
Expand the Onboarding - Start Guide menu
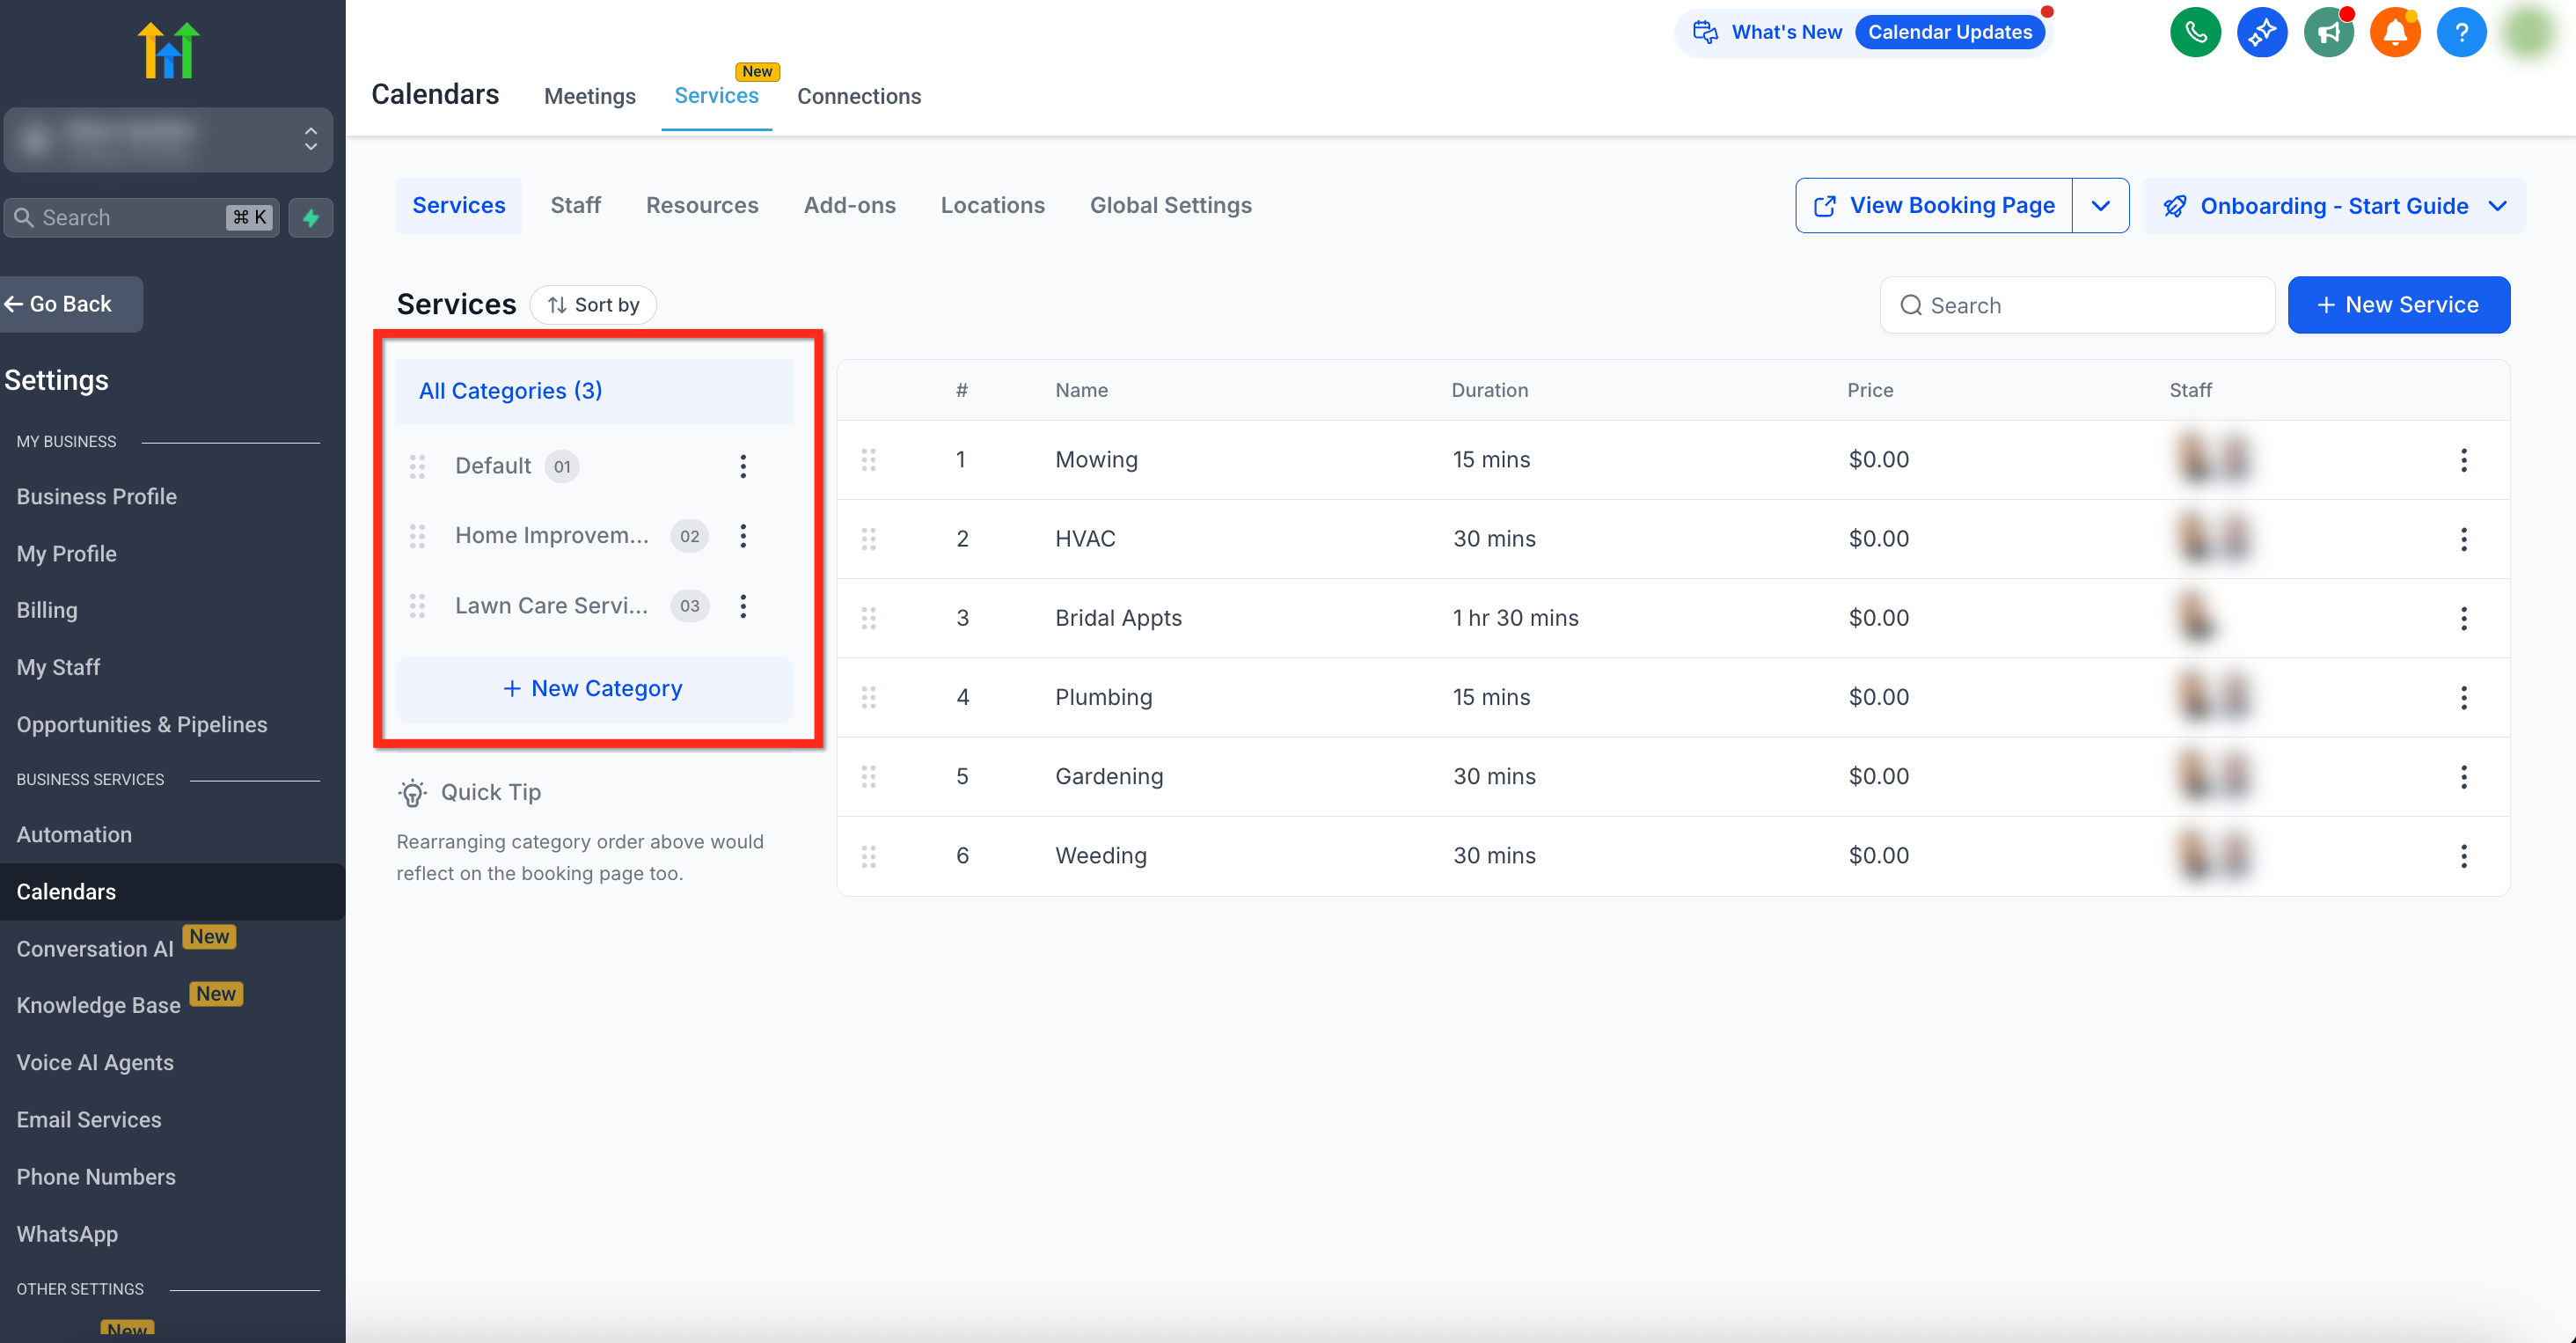pos(2334,206)
